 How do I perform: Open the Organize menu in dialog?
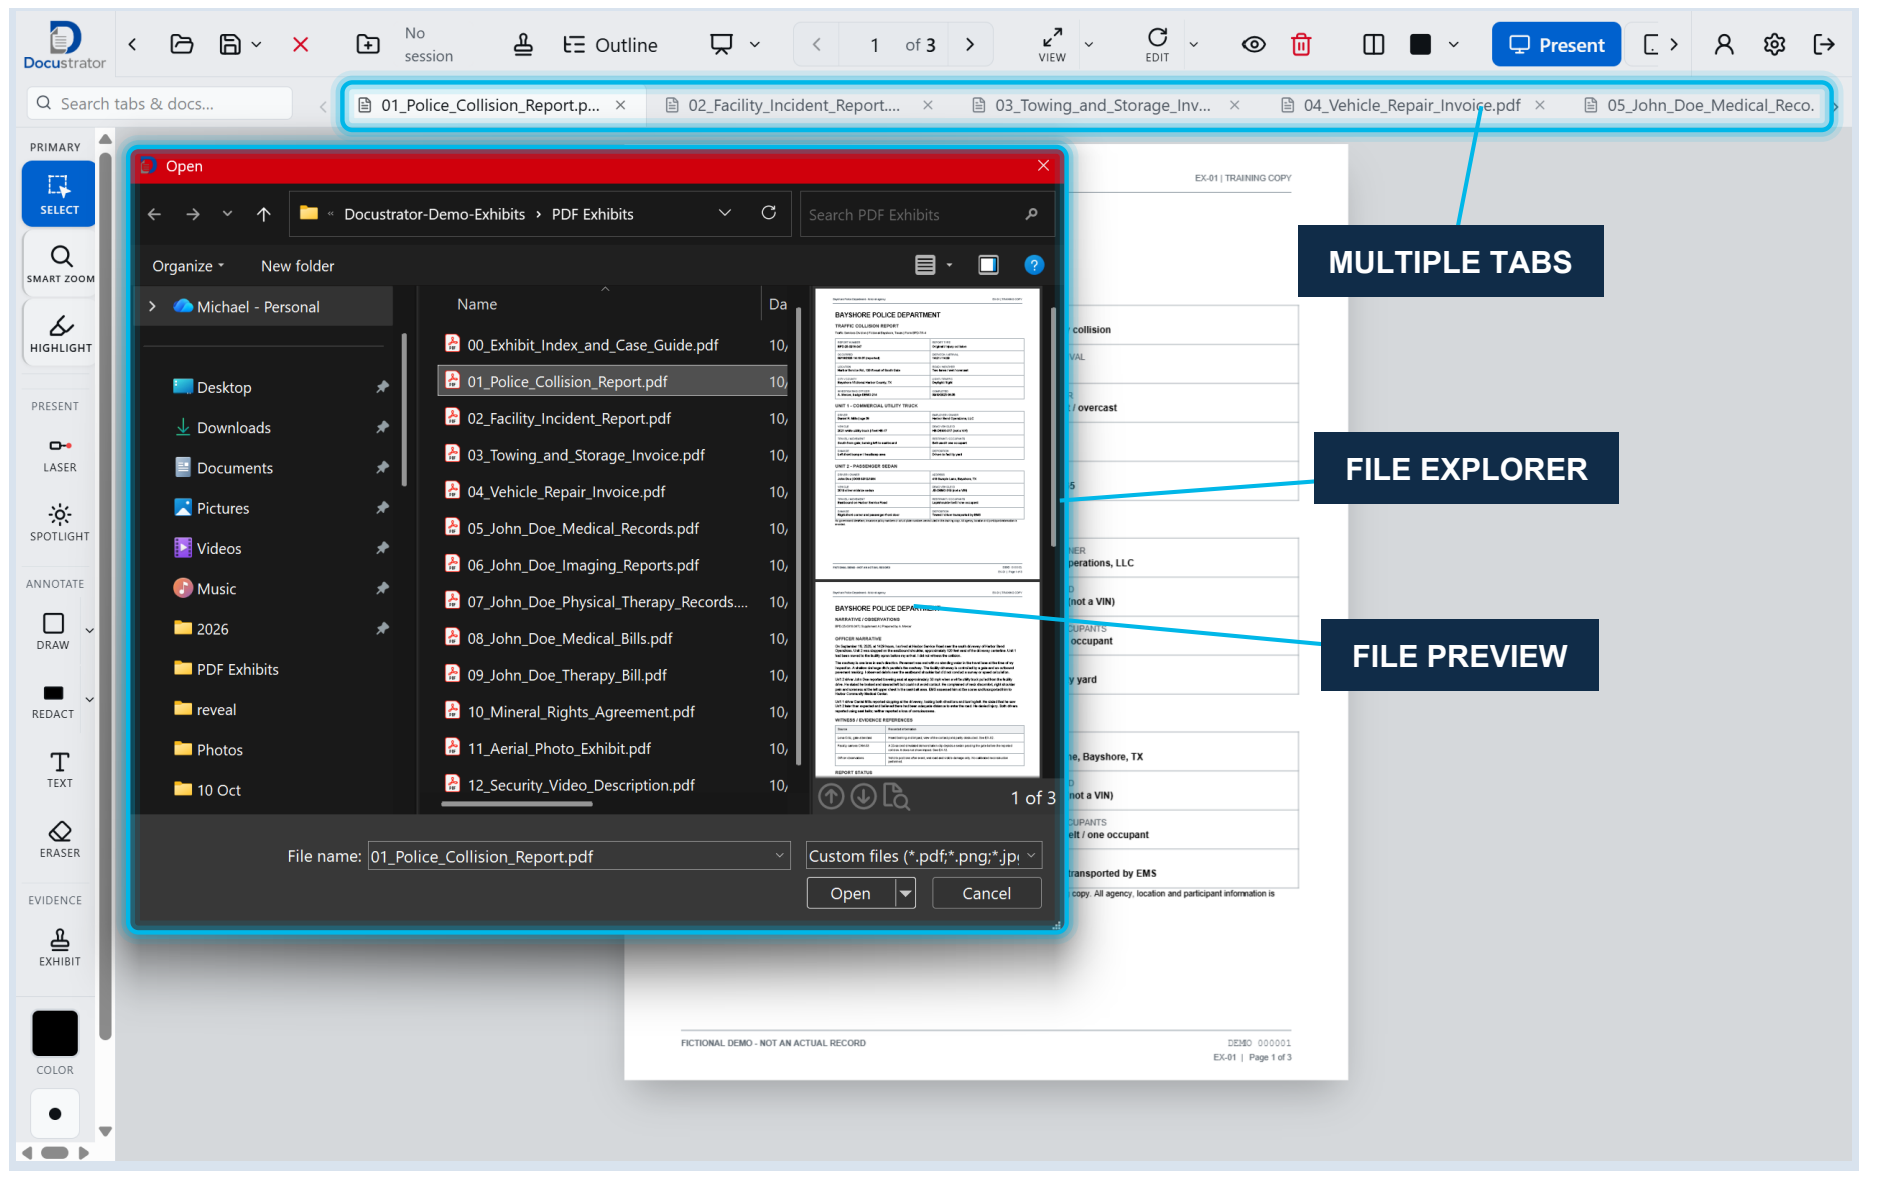(x=188, y=265)
